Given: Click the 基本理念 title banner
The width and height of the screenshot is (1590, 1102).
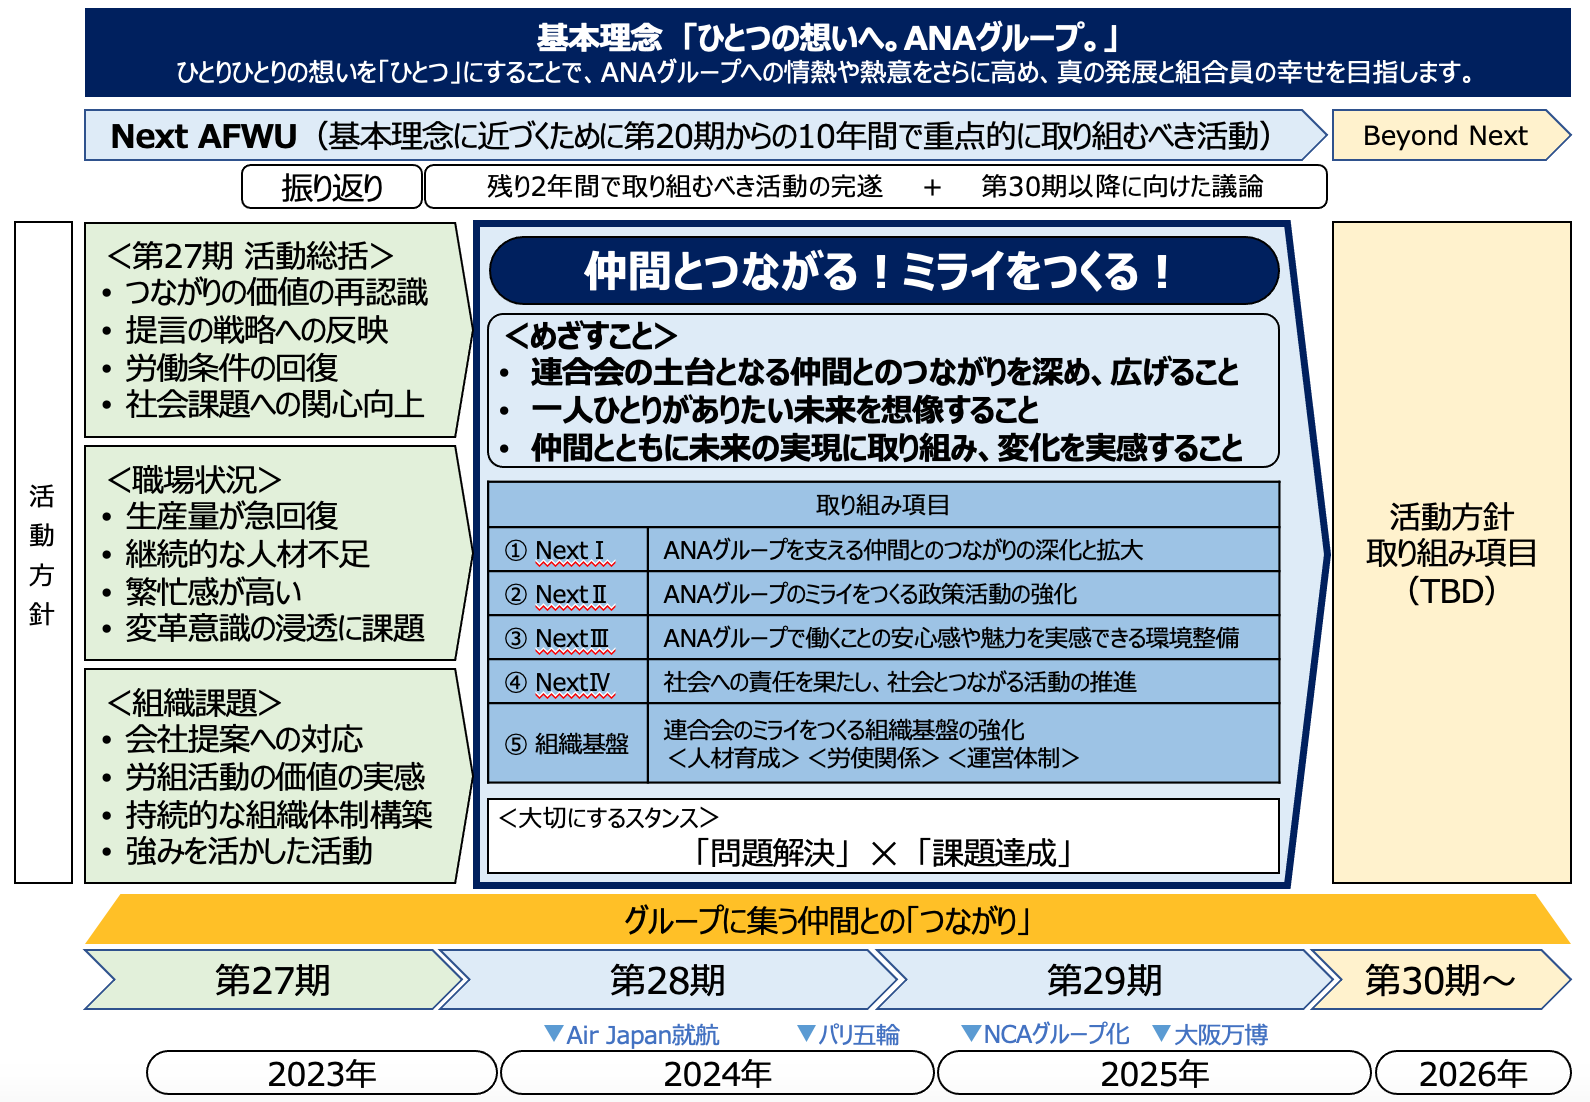Looking at the screenshot, I should point(827,53).
